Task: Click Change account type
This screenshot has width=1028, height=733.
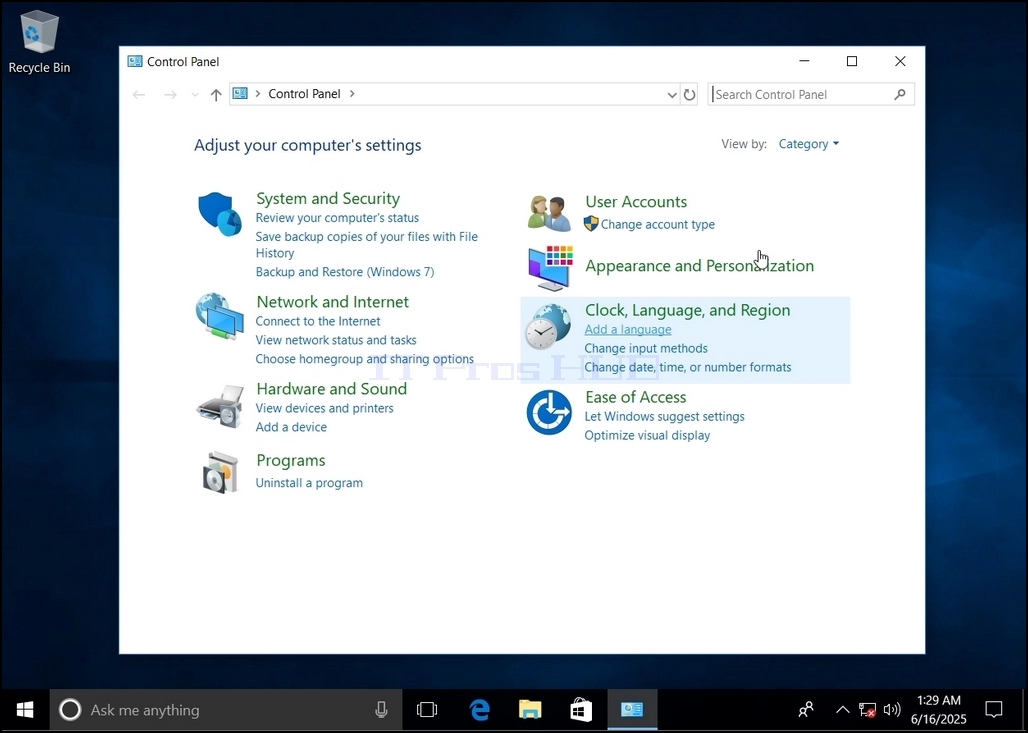Action: pyautogui.click(x=658, y=224)
